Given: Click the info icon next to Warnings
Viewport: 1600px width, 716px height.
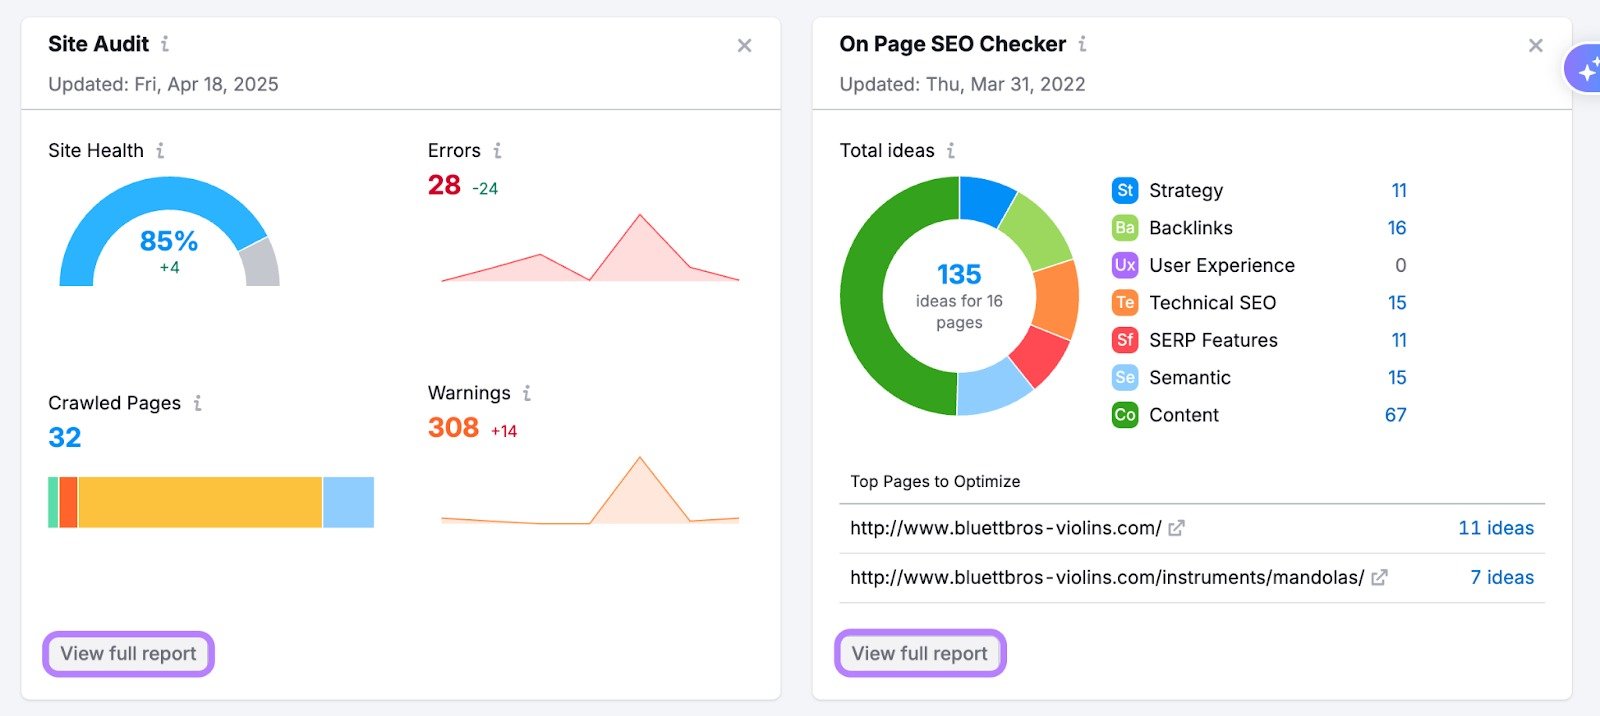Looking at the screenshot, I should click(x=527, y=393).
